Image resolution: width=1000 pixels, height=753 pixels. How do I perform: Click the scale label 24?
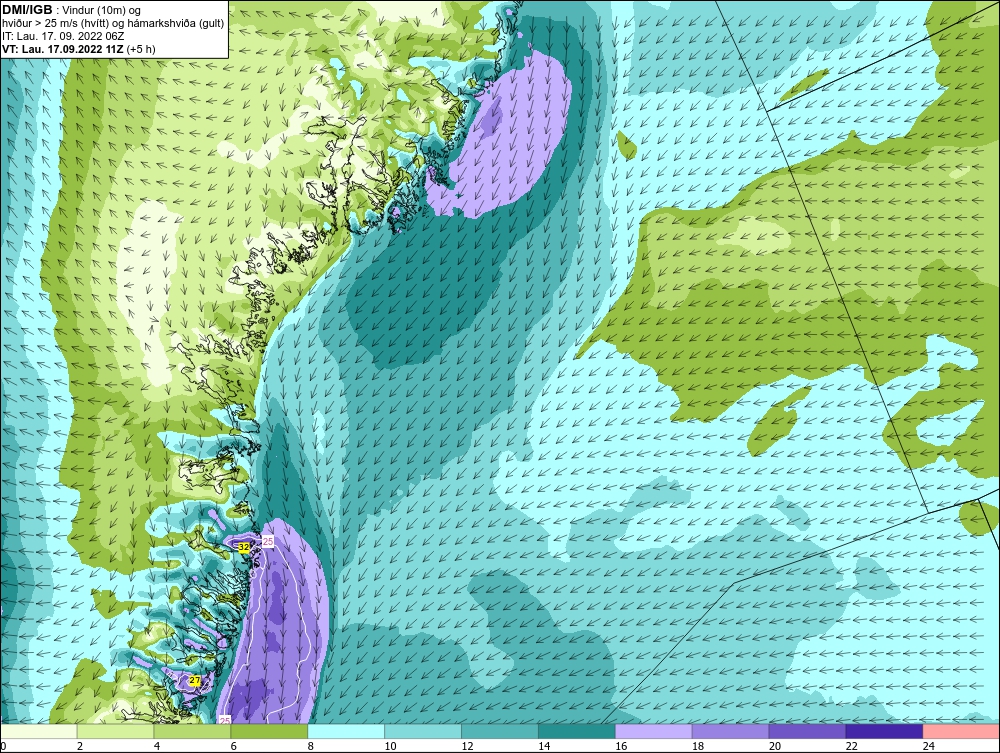[x=929, y=746]
